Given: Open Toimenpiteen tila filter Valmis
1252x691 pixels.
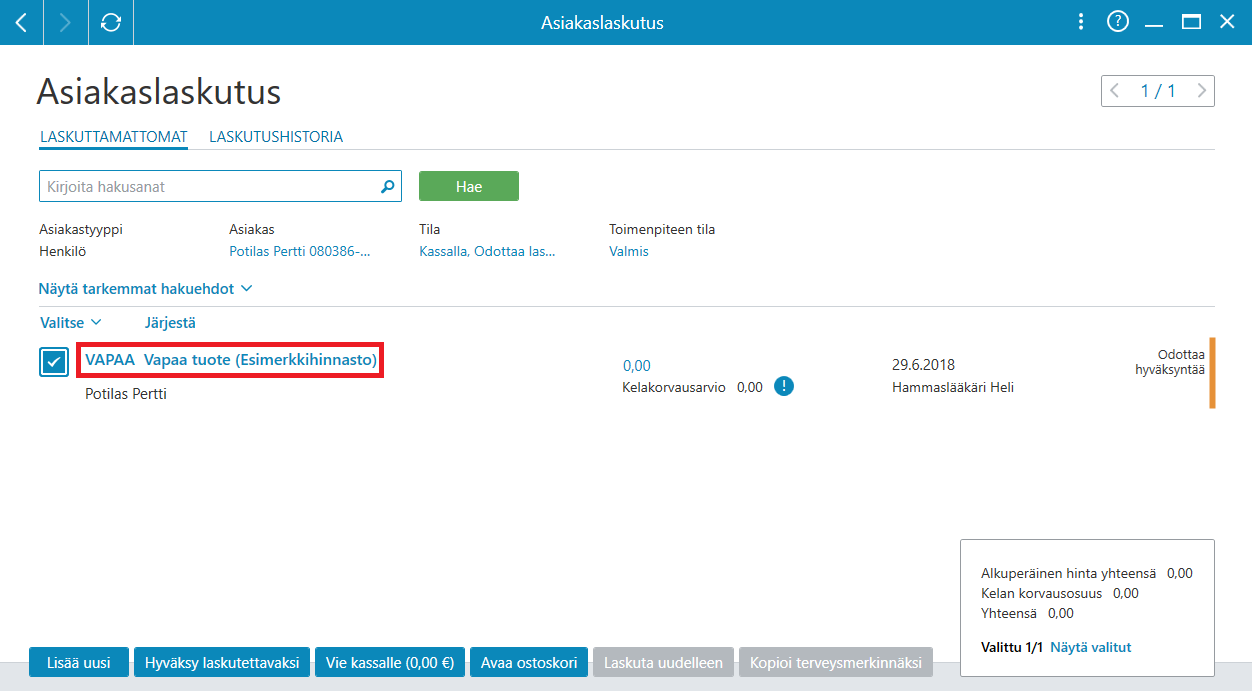Looking at the screenshot, I should (629, 251).
